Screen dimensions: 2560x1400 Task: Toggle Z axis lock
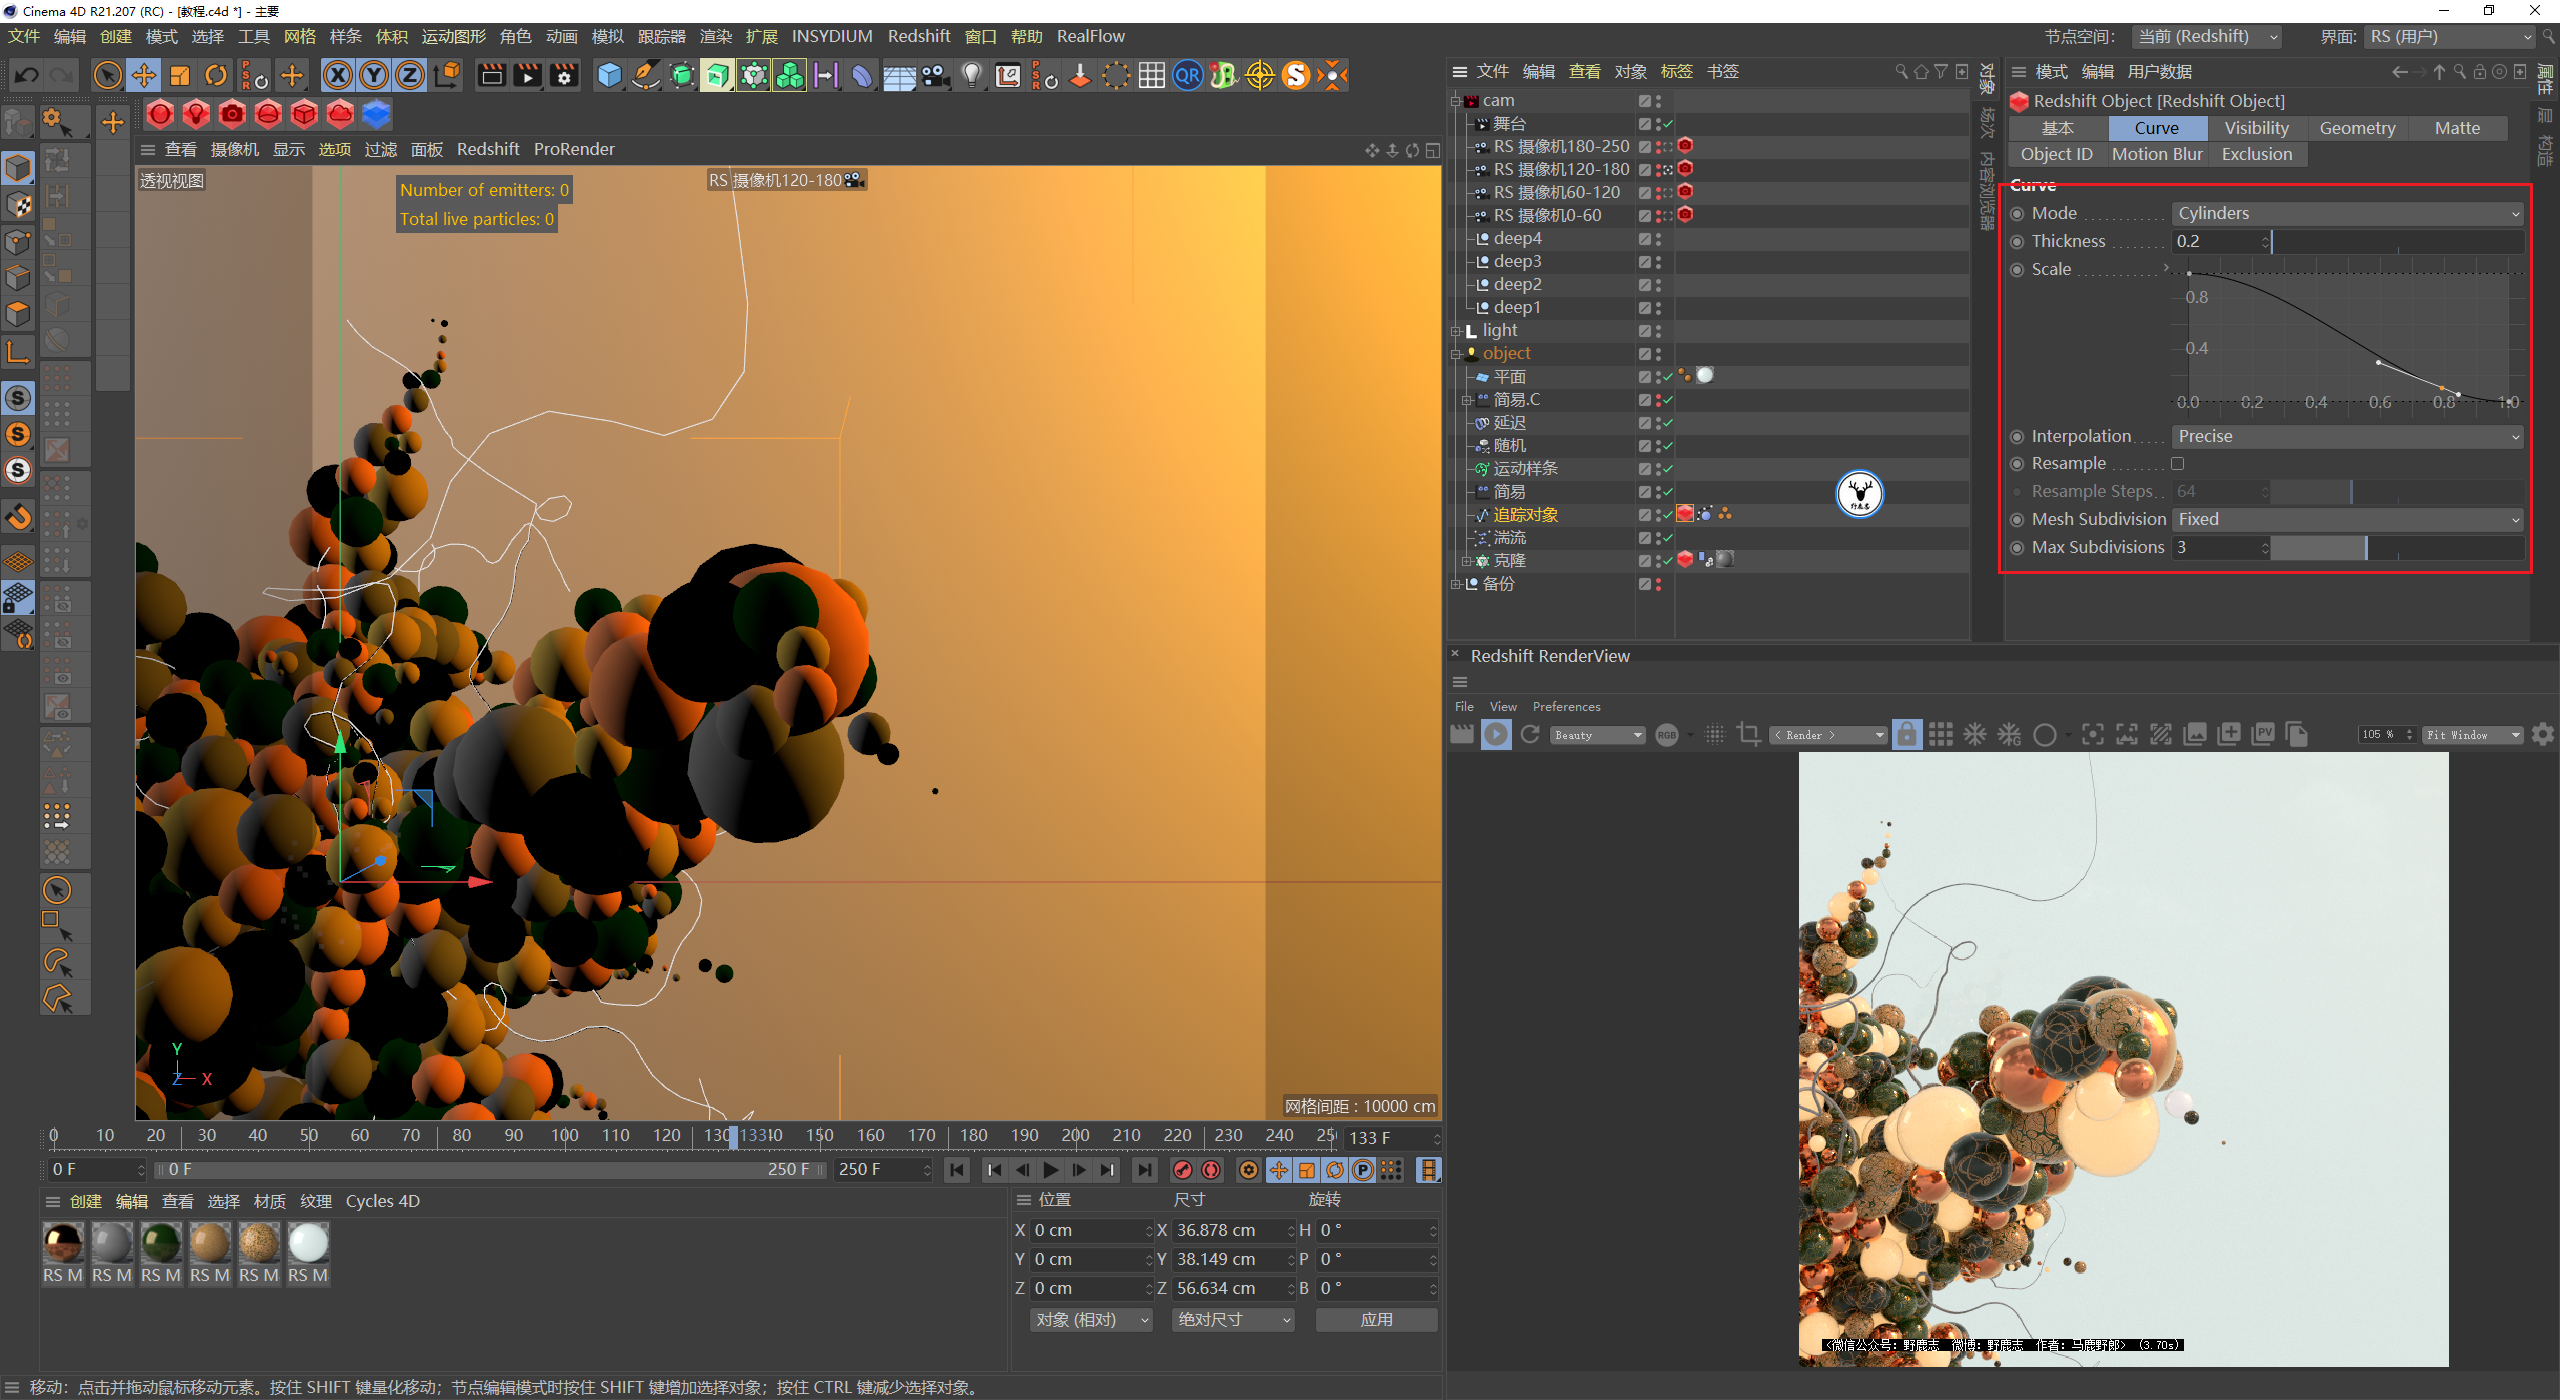410,75
